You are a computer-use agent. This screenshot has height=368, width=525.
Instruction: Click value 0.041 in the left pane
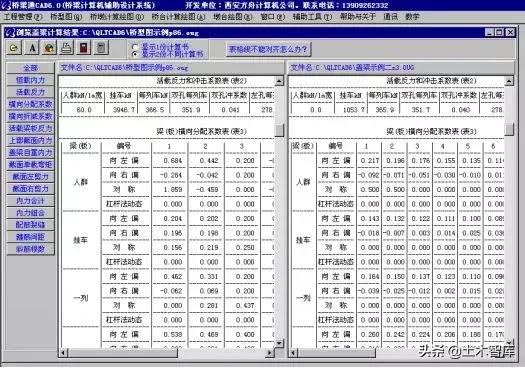point(230,110)
